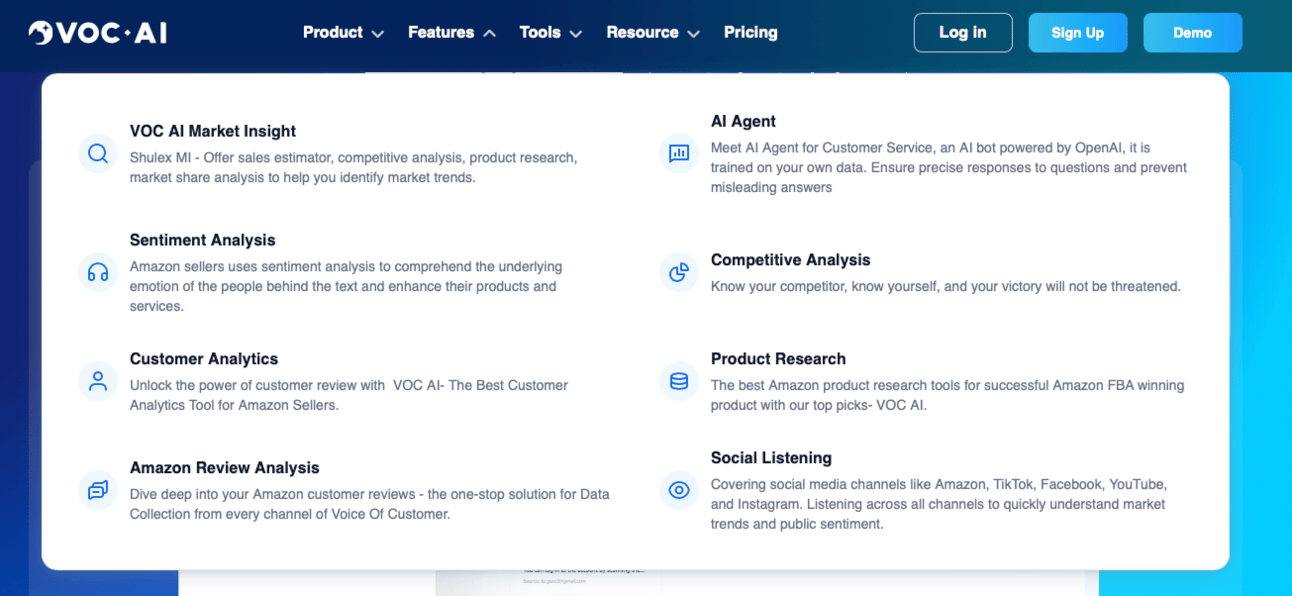
Task: Click the VOC AI logo
Action: (98, 33)
